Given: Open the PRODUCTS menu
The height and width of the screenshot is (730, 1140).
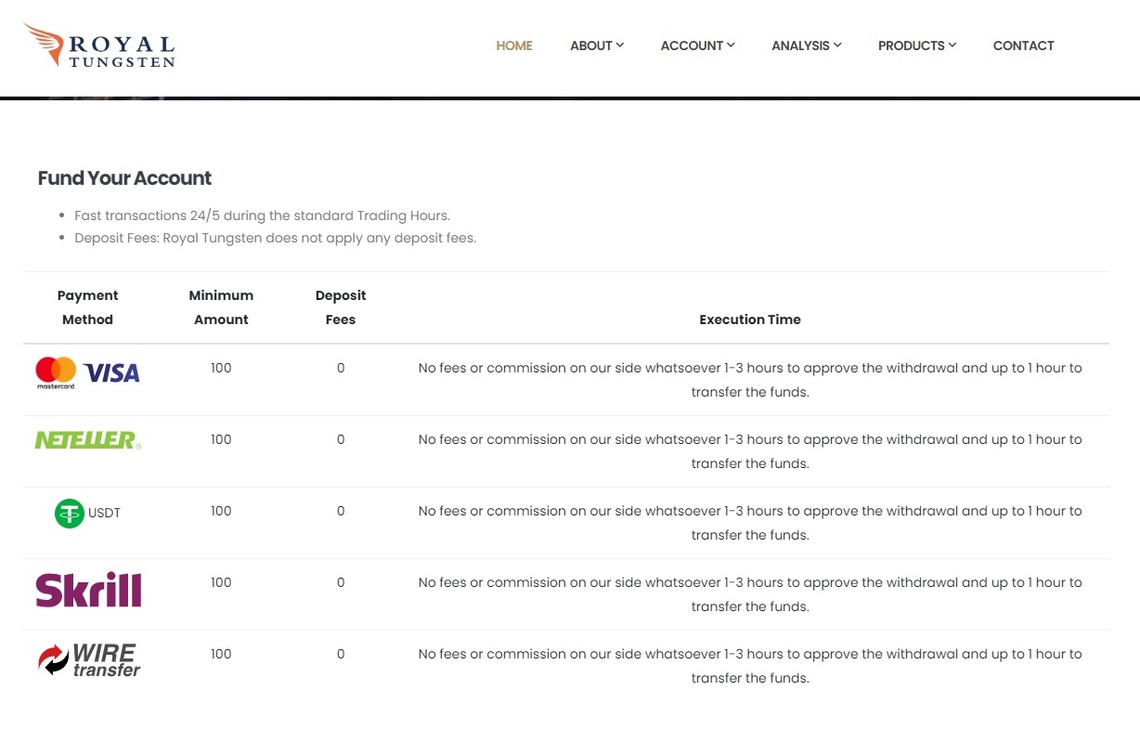Looking at the screenshot, I should click(x=917, y=46).
